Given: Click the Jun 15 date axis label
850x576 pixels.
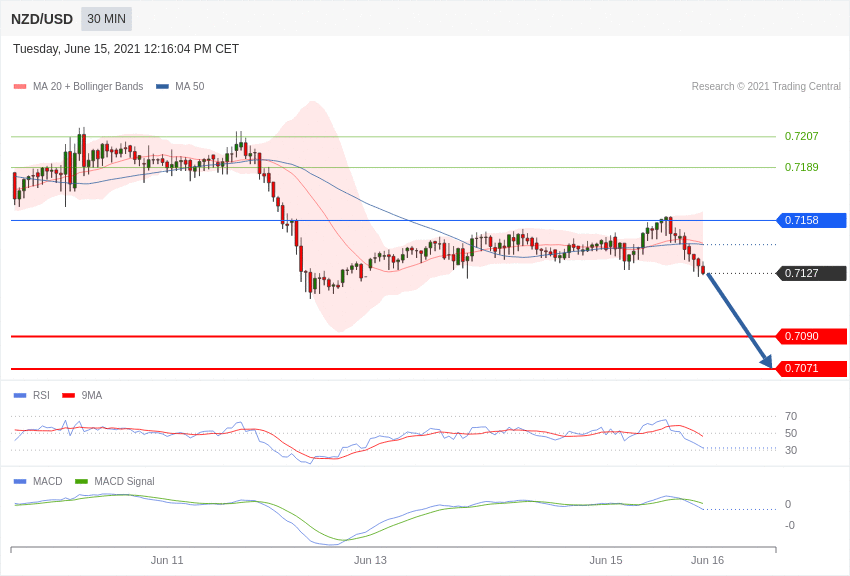Looking at the screenshot, I should point(606,560).
